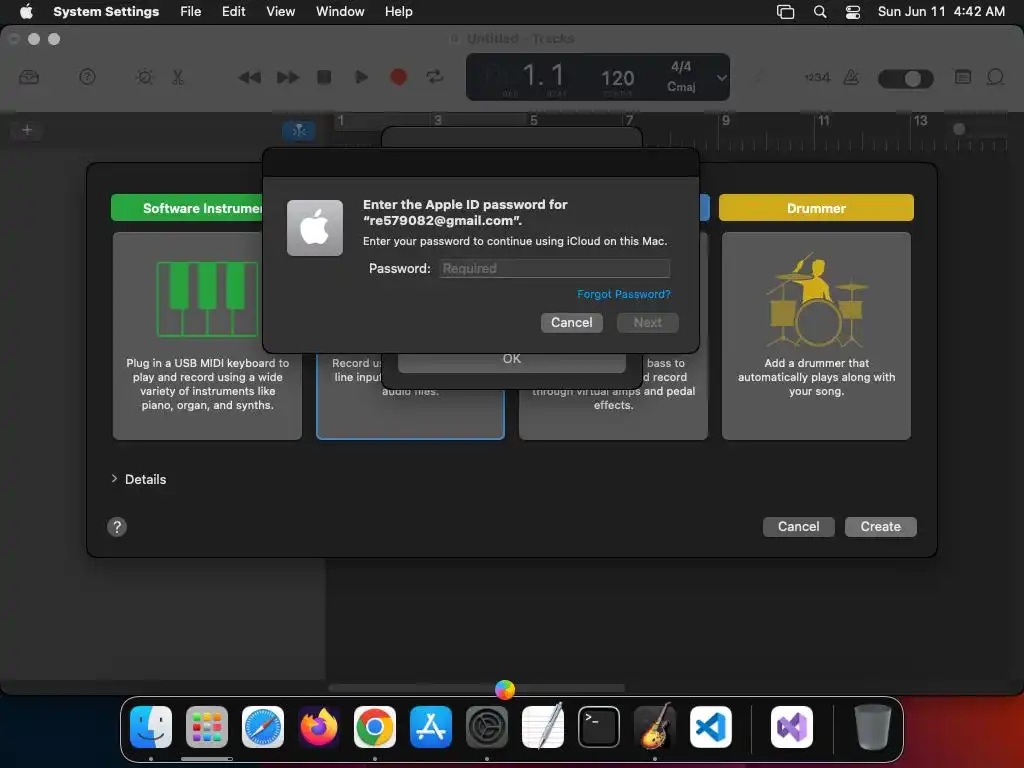Click the Cmaj key signature
This screenshot has height=768, width=1024.
tap(681, 86)
